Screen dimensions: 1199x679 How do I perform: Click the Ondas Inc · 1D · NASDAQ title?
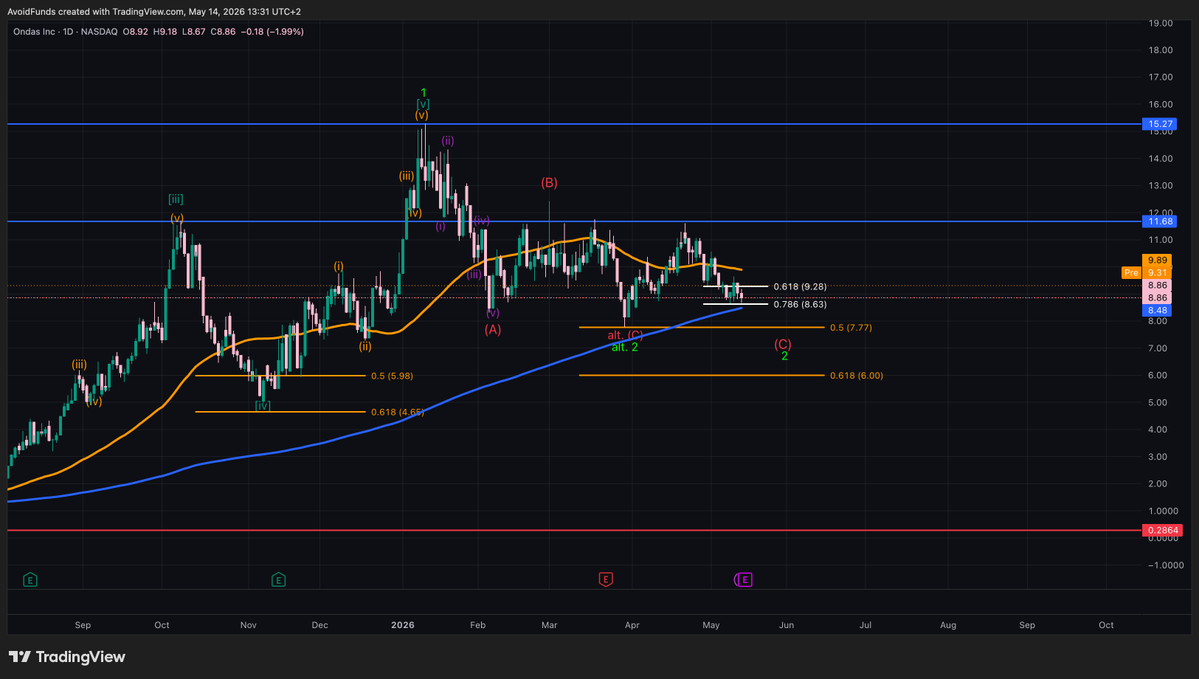click(x=65, y=32)
